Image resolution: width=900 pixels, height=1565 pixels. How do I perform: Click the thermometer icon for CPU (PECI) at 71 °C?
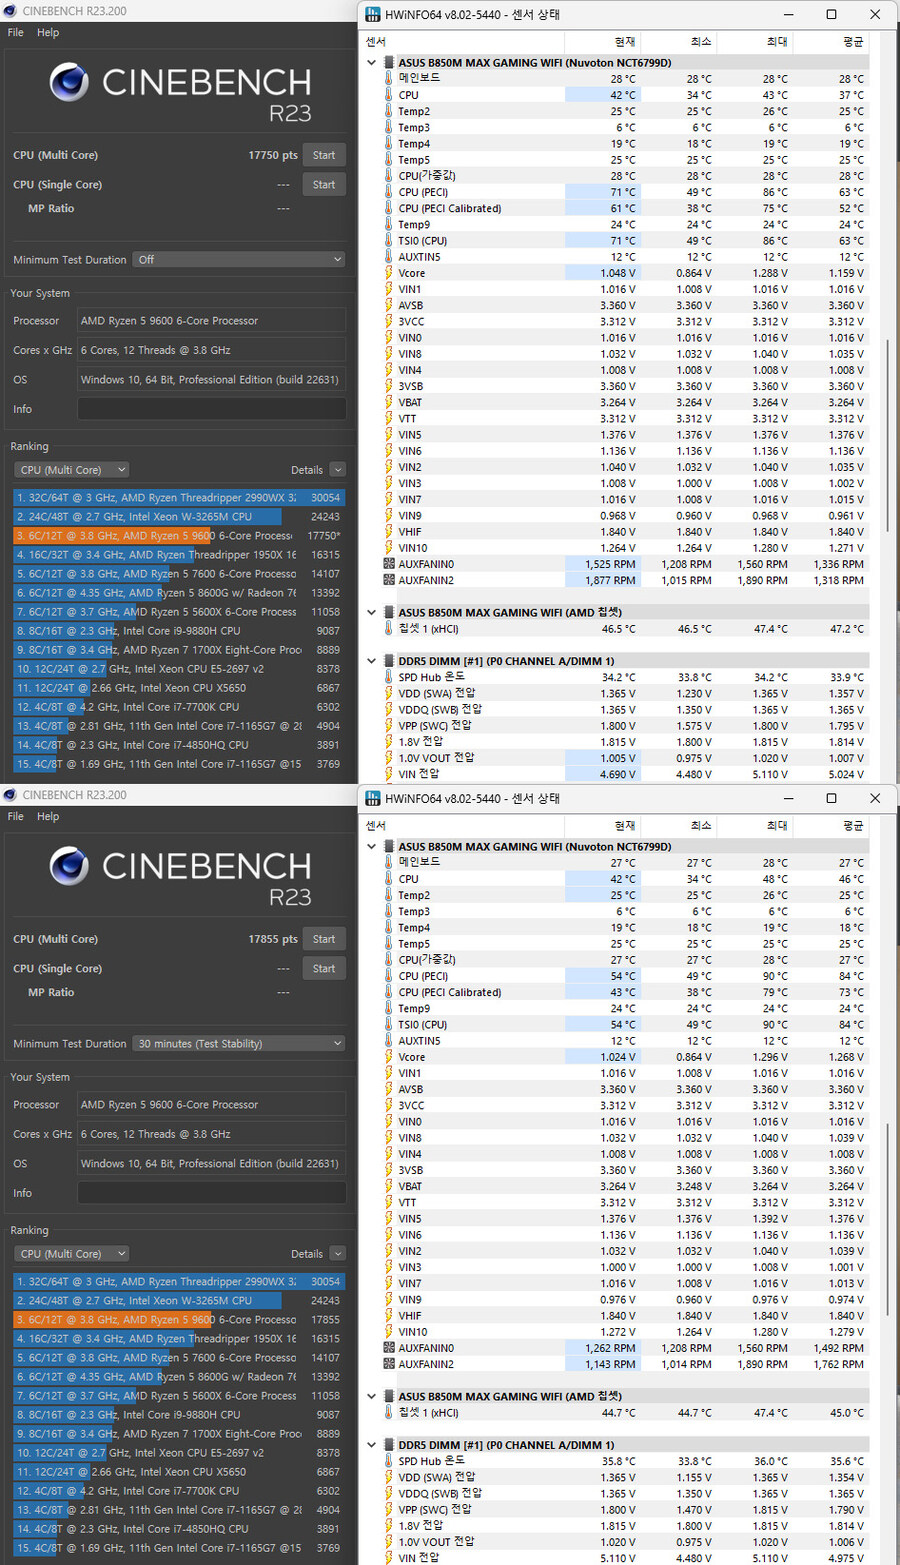click(389, 192)
